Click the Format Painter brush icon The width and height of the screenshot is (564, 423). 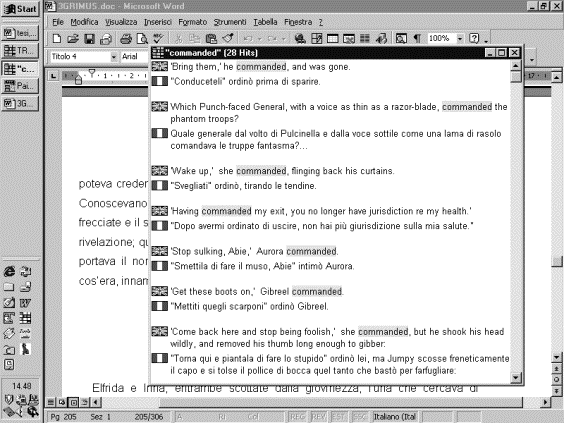click(228, 38)
